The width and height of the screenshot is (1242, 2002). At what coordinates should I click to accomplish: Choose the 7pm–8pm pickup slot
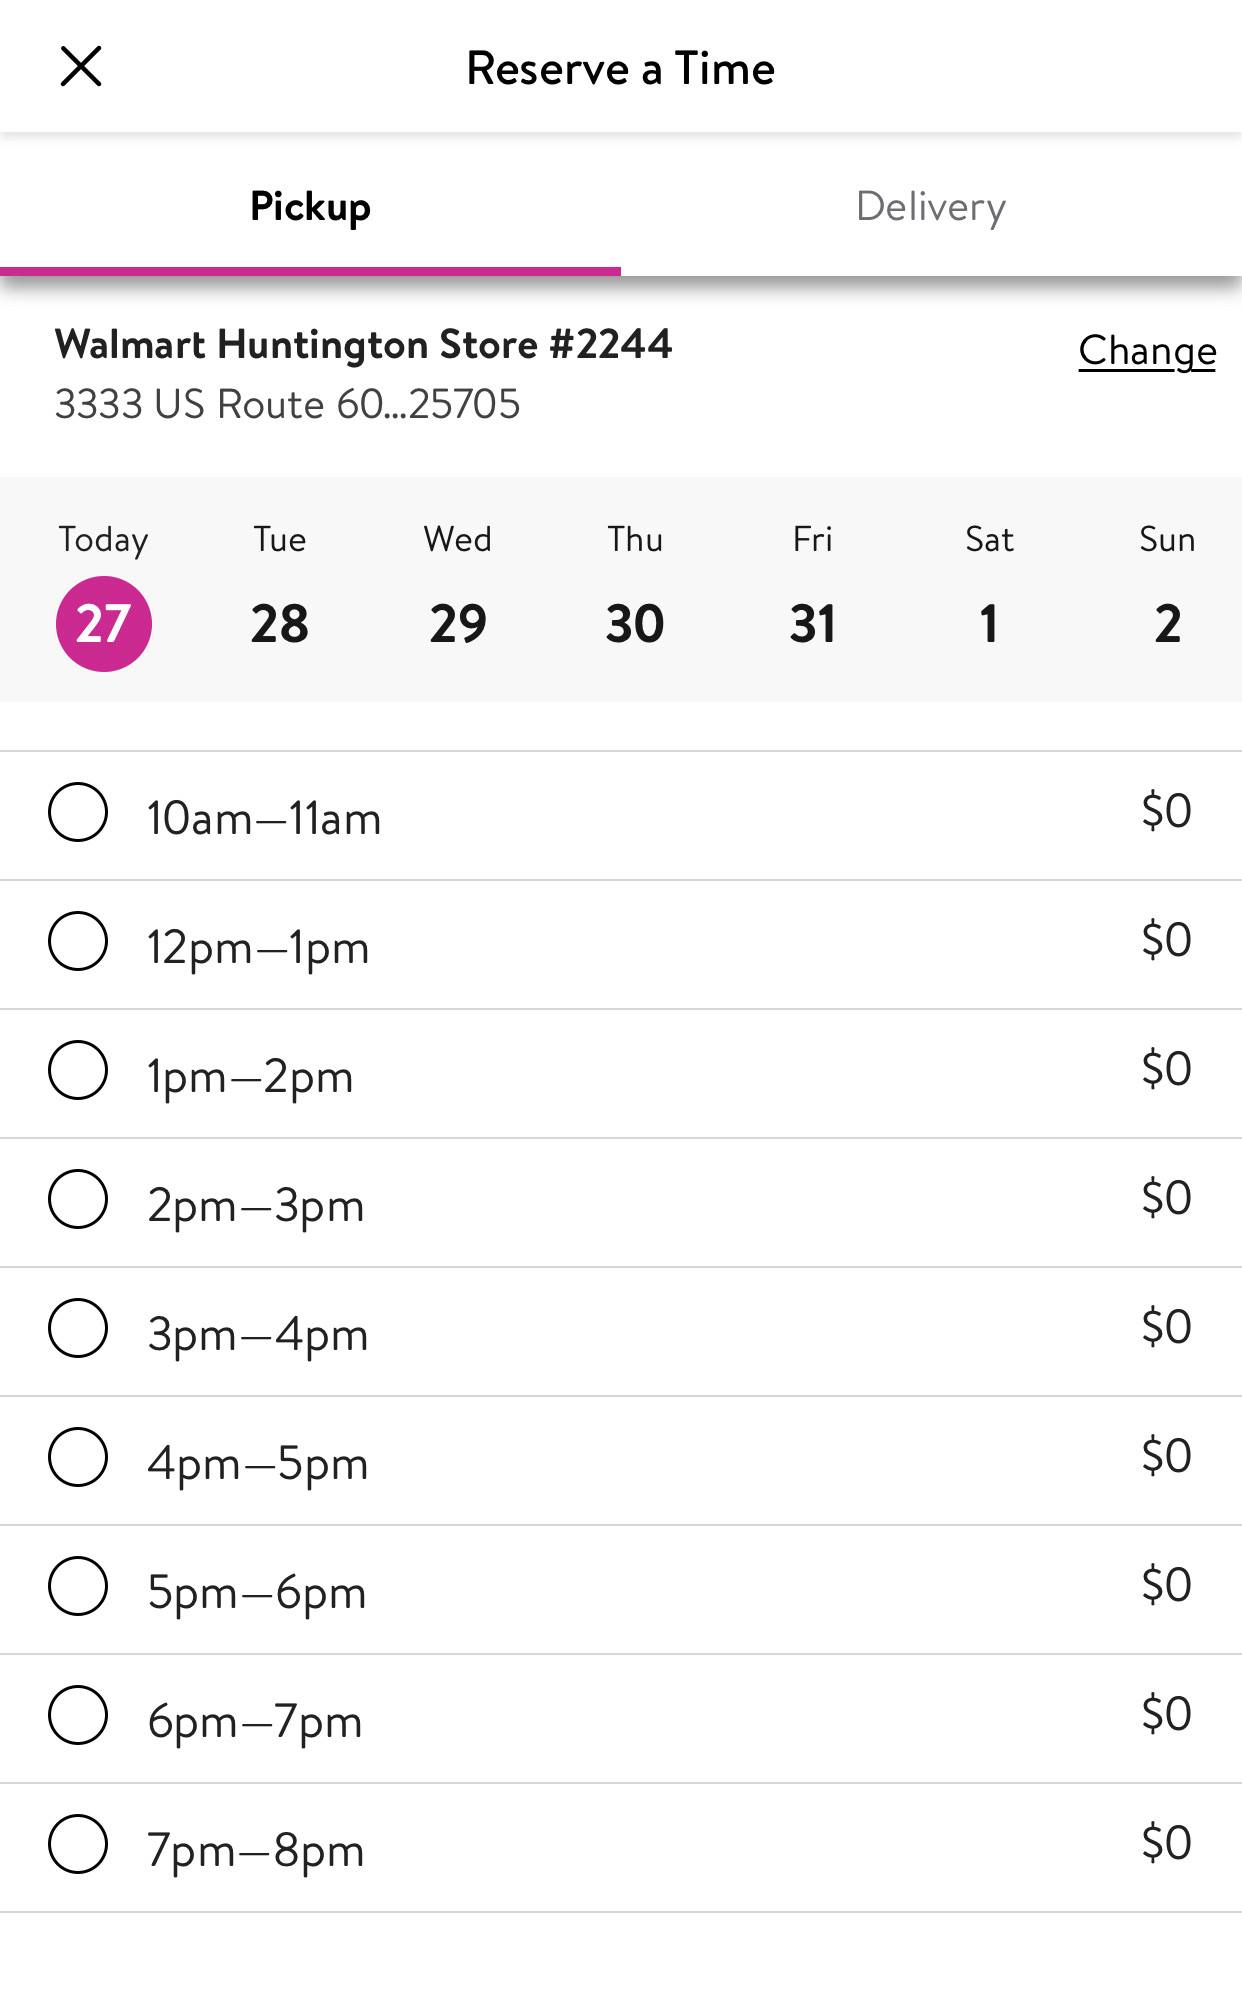(x=78, y=1844)
